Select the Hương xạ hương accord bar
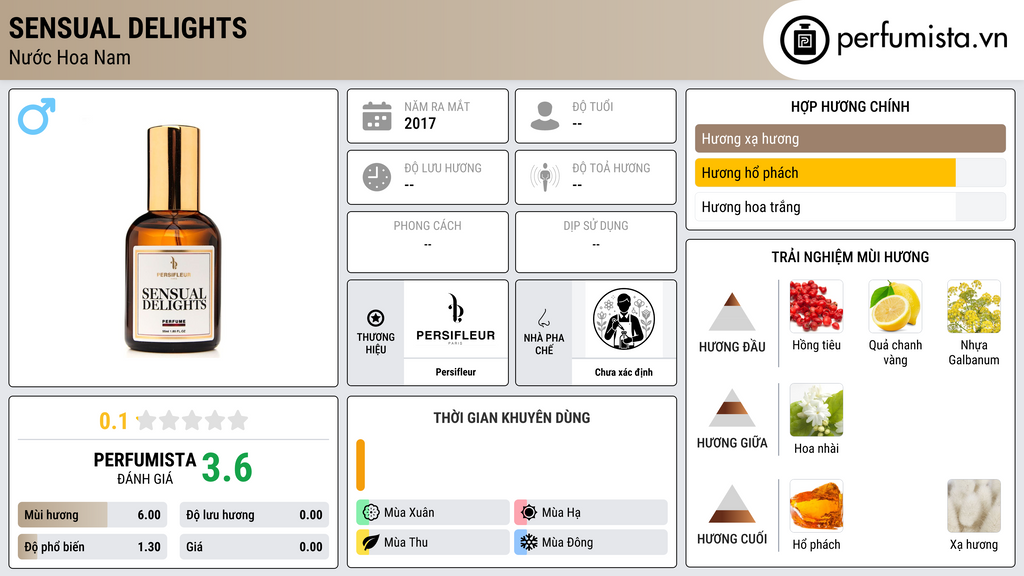The height and width of the screenshot is (576, 1024). (x=850, y=138)
